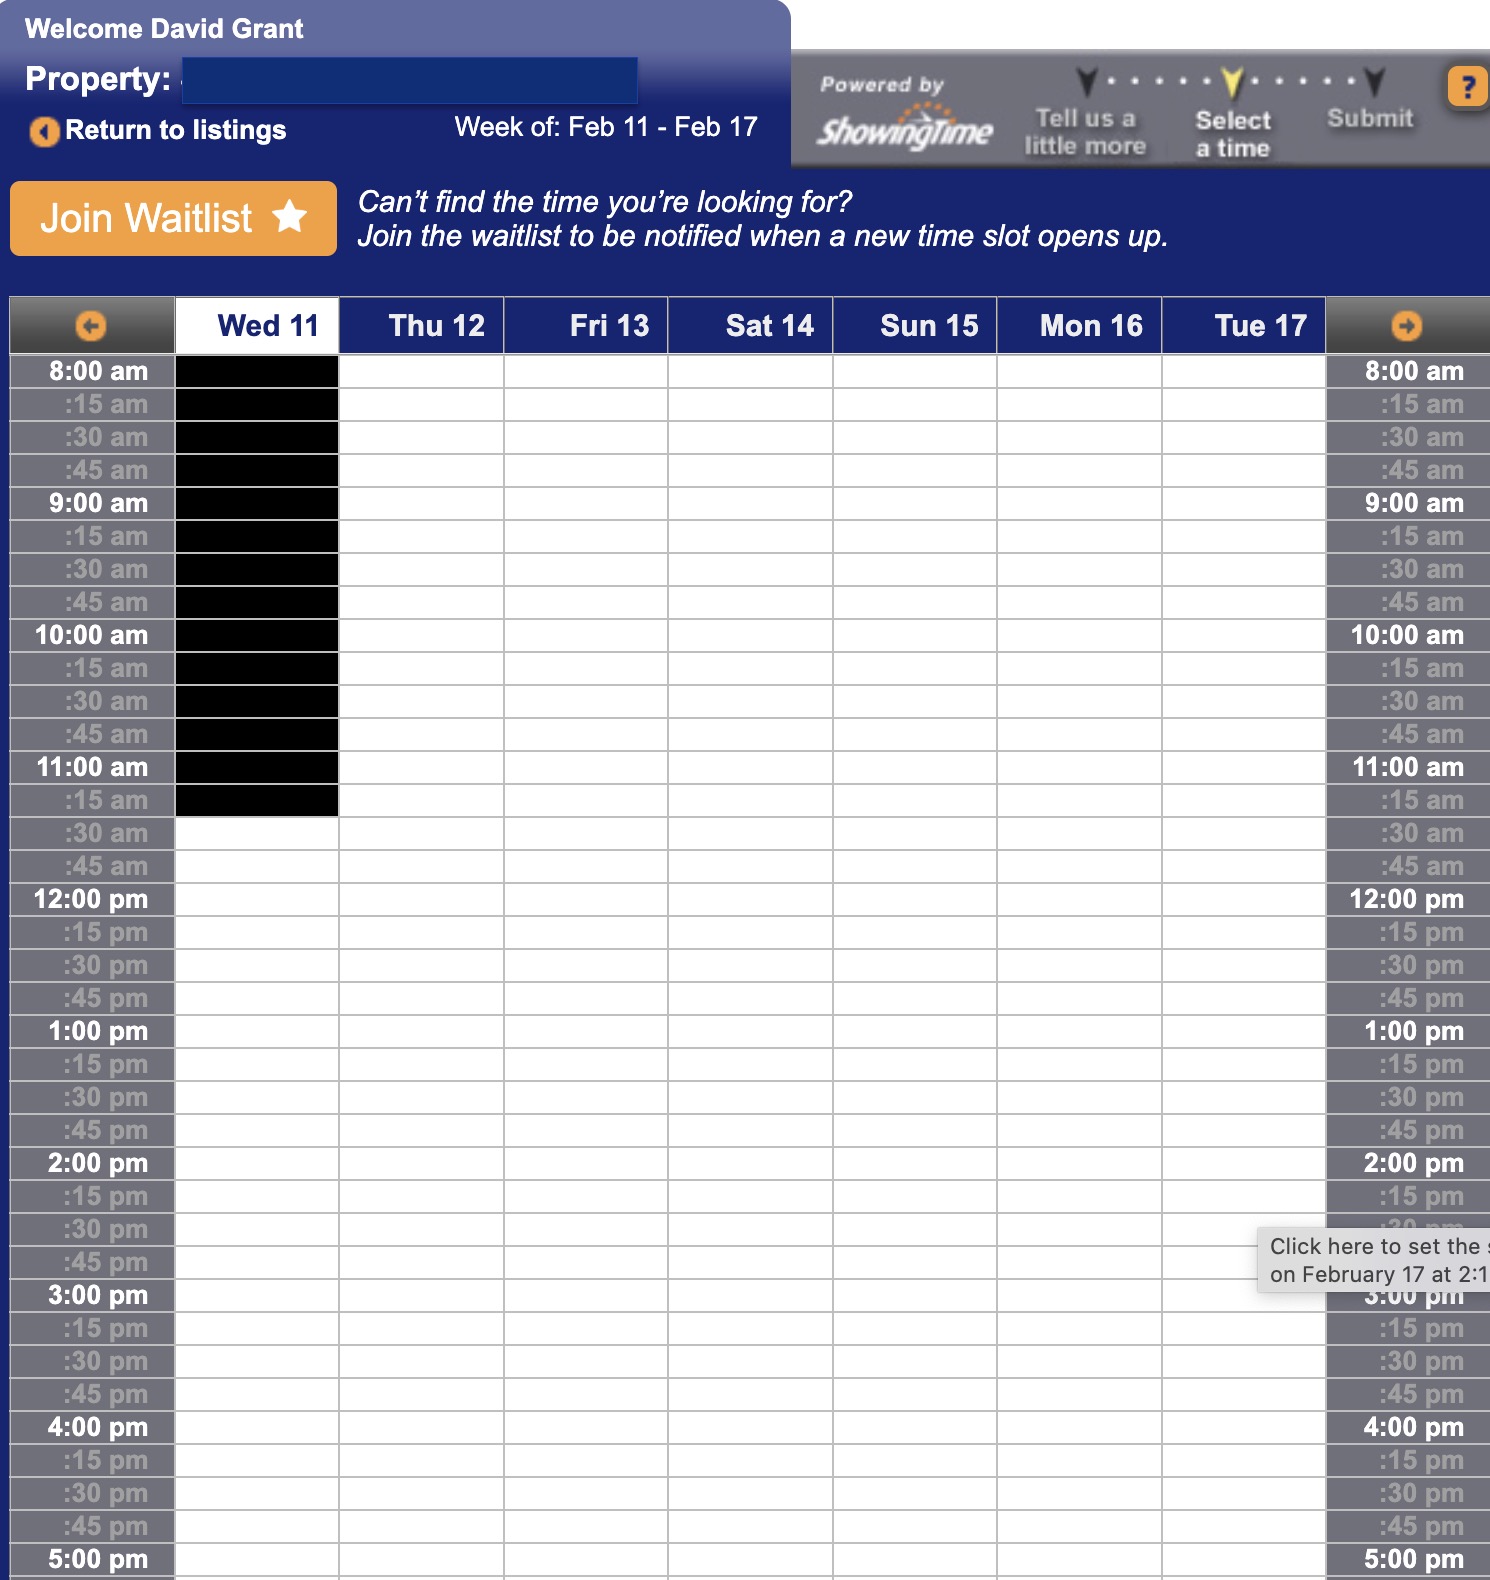The width and height of the screenshot is (1490, 1580).
Task: Pick the Thu 12 slot at 9:00 am
Action: coord(421,504)
